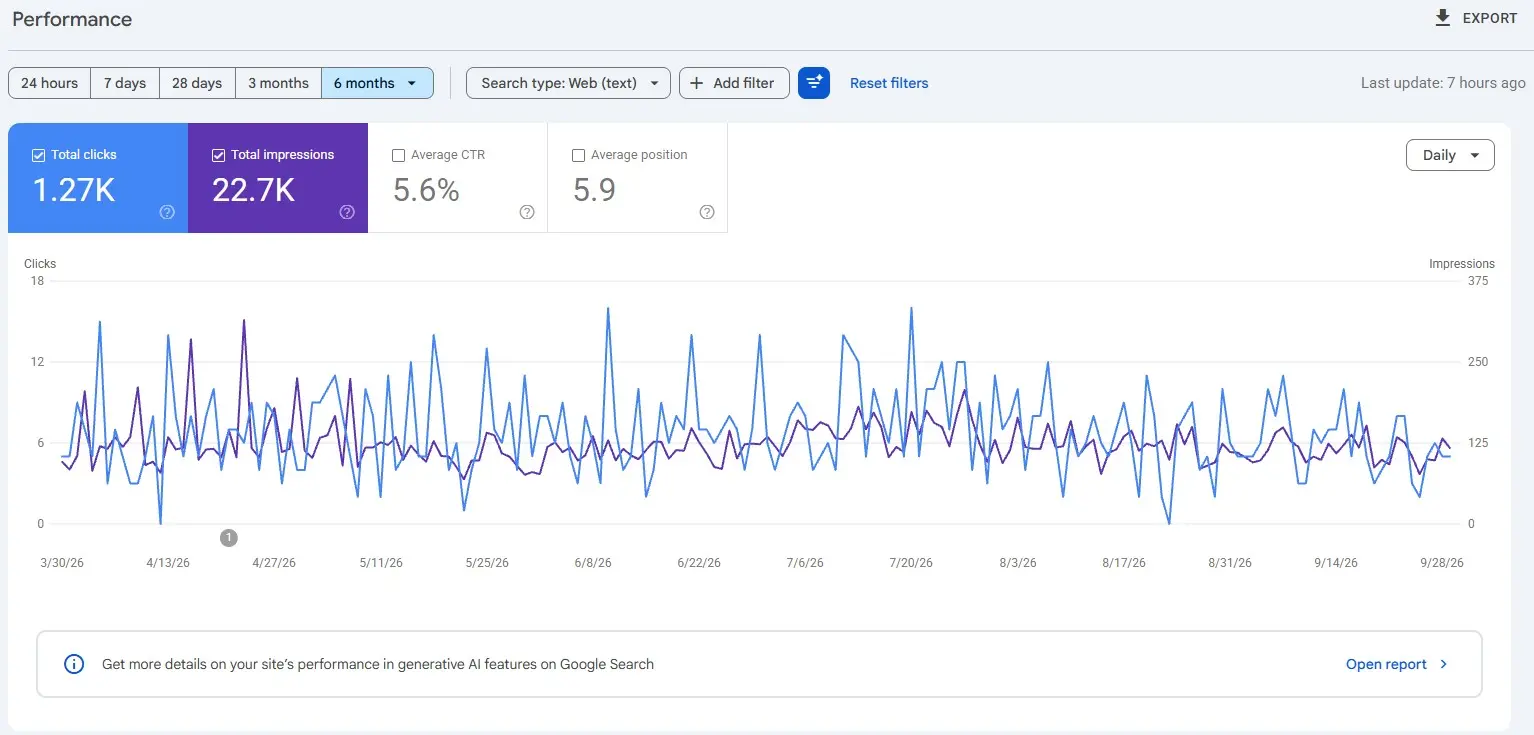Click the Clicks axis title
Screen dimensions: 1534x735
click(40, 264)
